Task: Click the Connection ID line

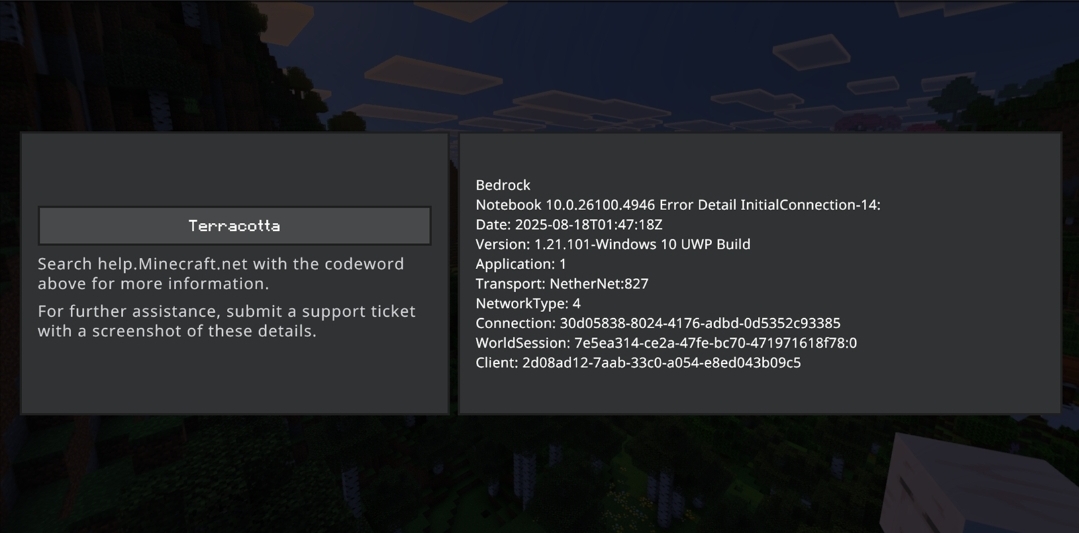Action: coord(658,323)
